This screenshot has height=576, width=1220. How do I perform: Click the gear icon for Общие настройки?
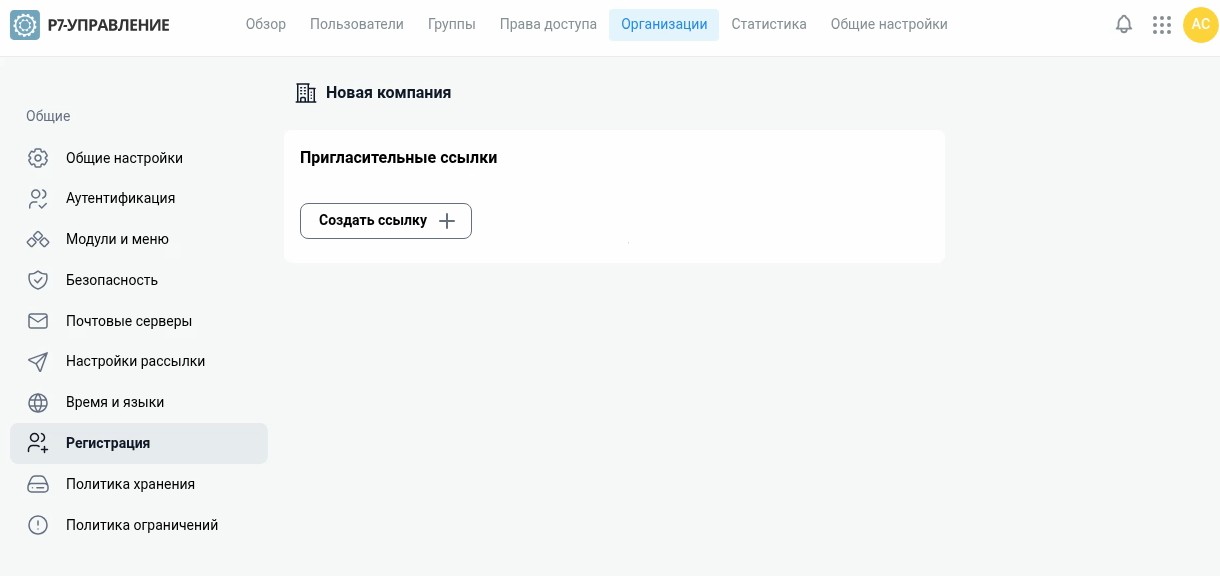coord(38,158)
